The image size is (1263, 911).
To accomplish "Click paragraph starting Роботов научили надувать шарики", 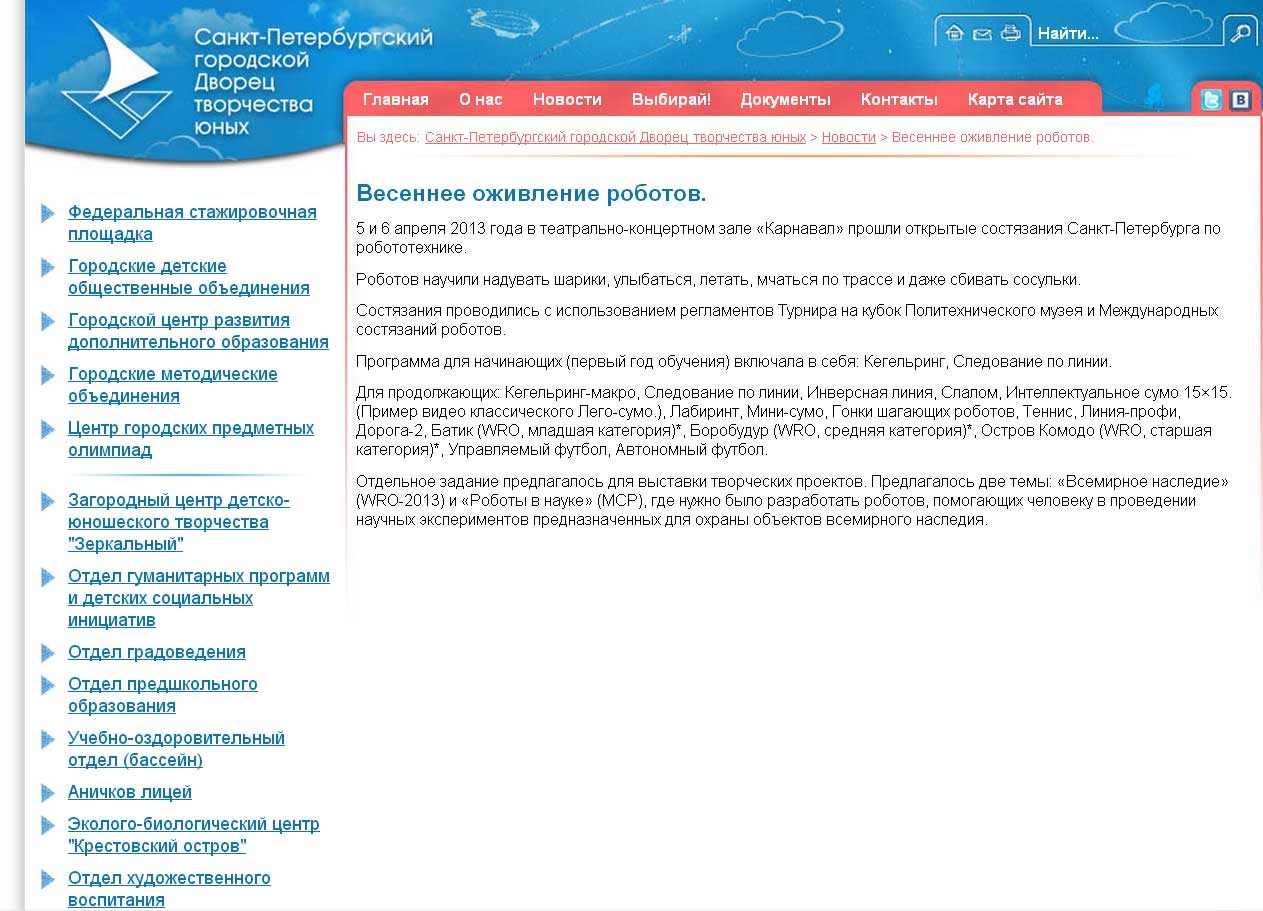I will click(718, 280).
